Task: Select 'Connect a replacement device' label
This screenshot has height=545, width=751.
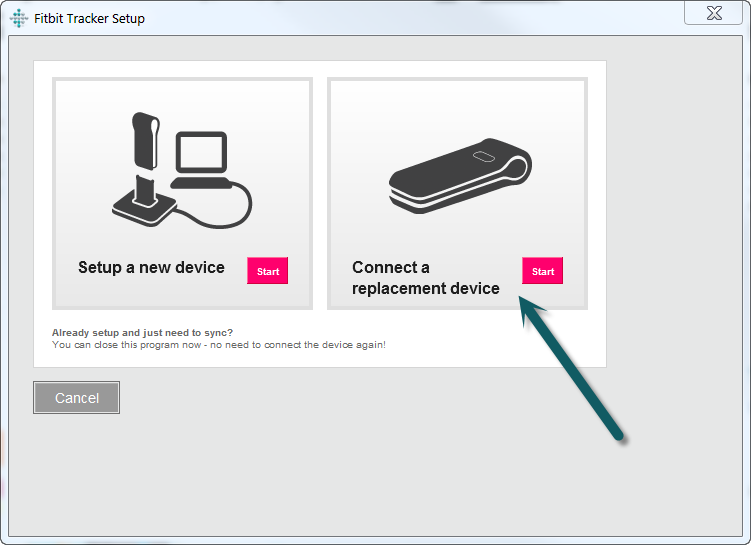Action: (425, 278)
